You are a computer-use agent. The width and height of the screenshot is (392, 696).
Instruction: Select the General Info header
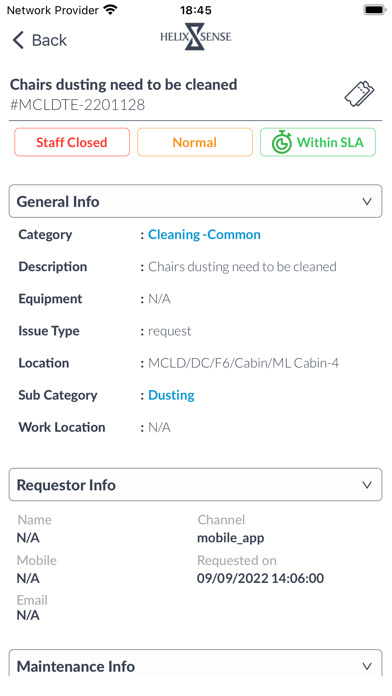tap(195, 202)
